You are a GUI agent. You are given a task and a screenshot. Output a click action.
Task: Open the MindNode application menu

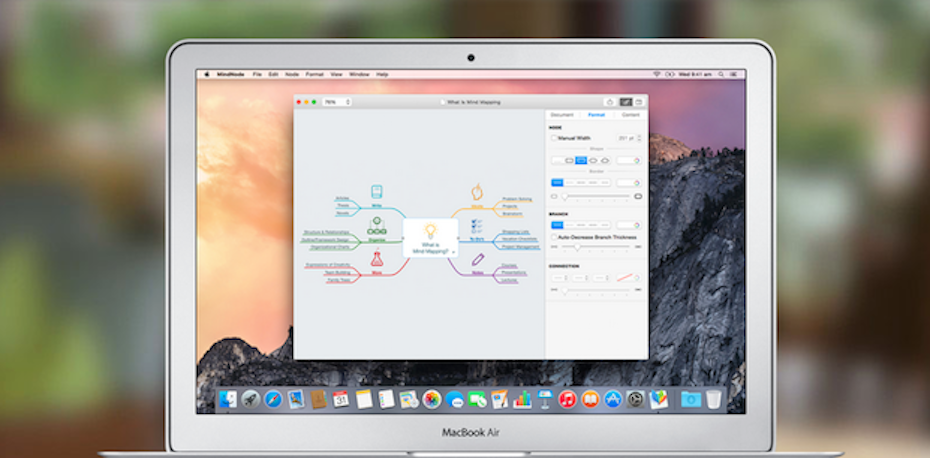[230, 75]
